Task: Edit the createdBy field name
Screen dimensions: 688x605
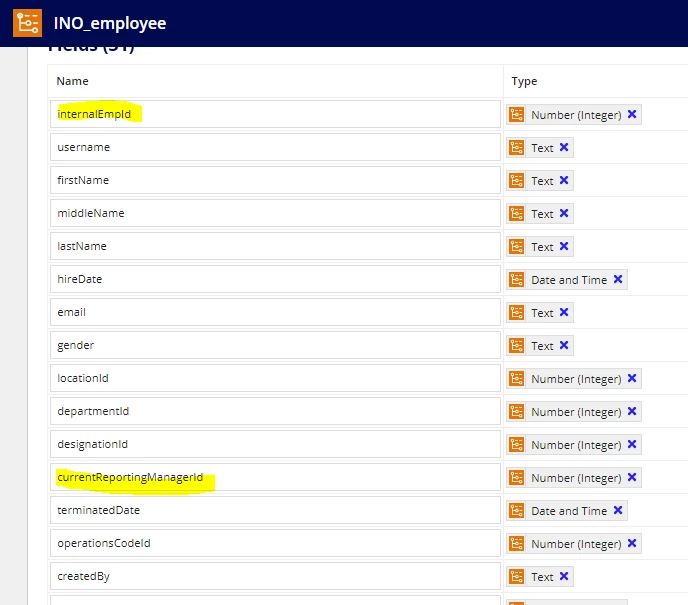Action: 275,576
